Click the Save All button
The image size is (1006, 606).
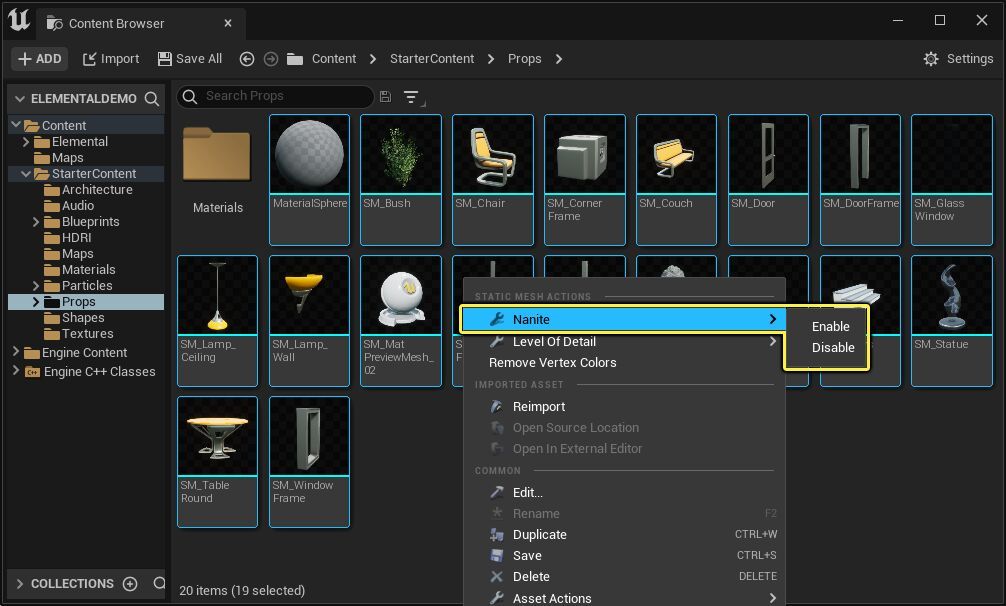(190, 59)
